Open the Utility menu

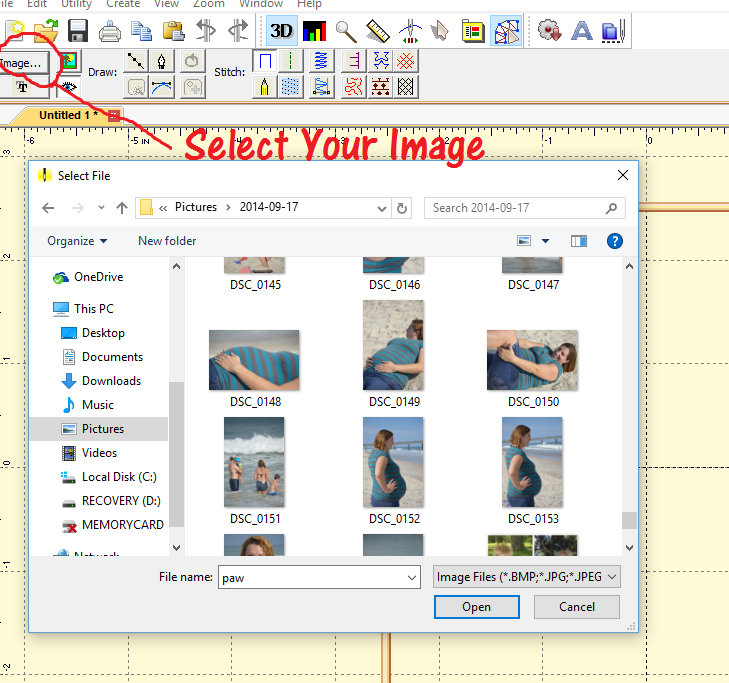click(76, 4)
